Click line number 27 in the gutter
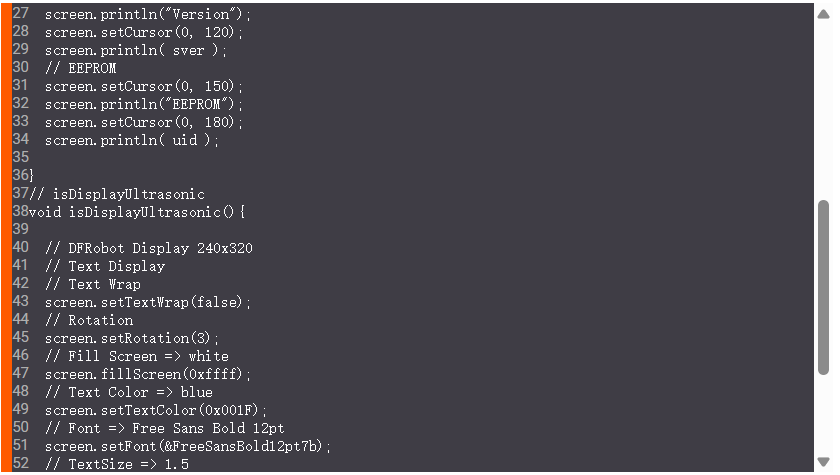 pyautogui.click(x=20, y=14)
